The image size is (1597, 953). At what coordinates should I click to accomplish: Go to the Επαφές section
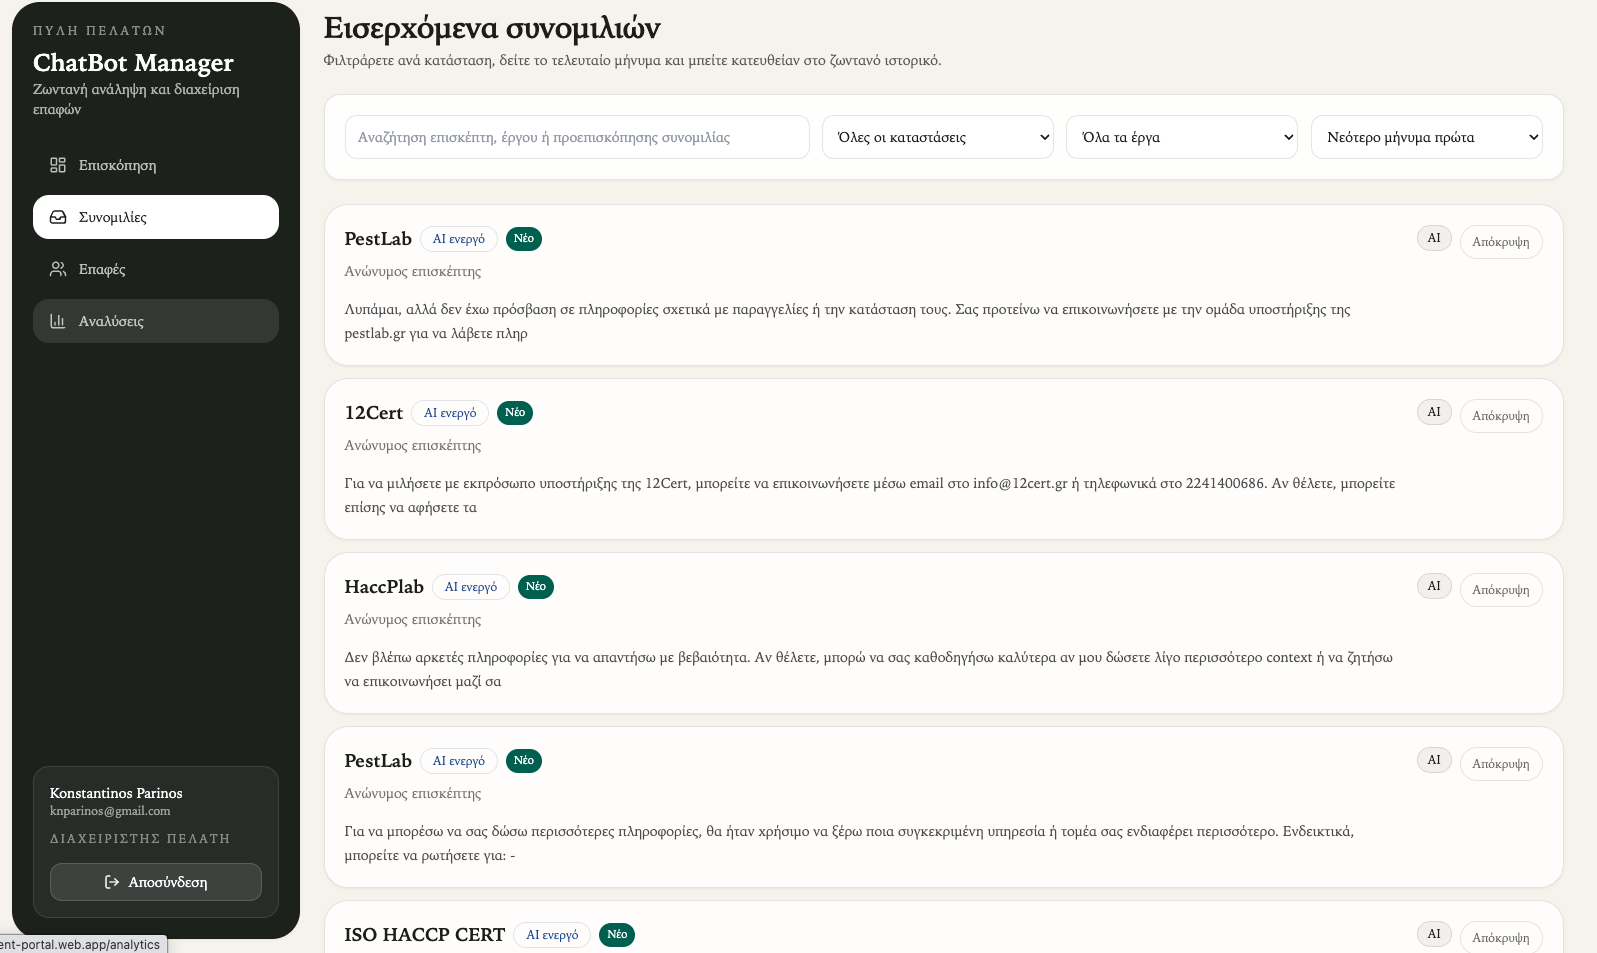point(156,269)
